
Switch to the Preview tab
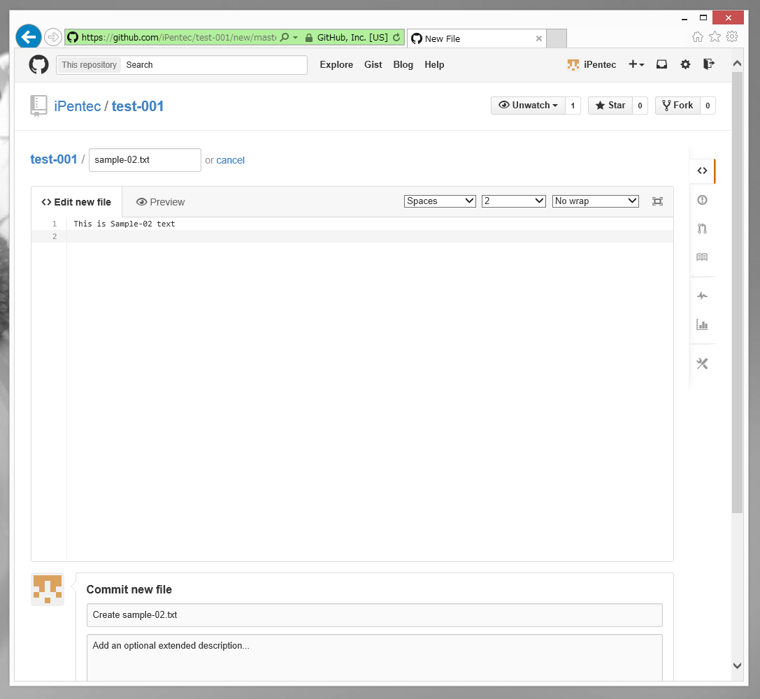click(x=160, y=202)
